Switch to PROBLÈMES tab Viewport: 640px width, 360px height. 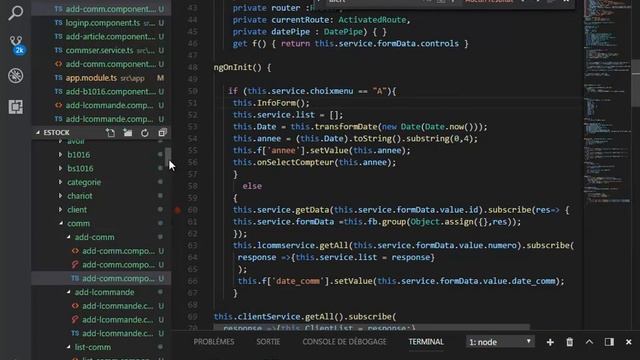pyautogui.click(x=214, y=342)
